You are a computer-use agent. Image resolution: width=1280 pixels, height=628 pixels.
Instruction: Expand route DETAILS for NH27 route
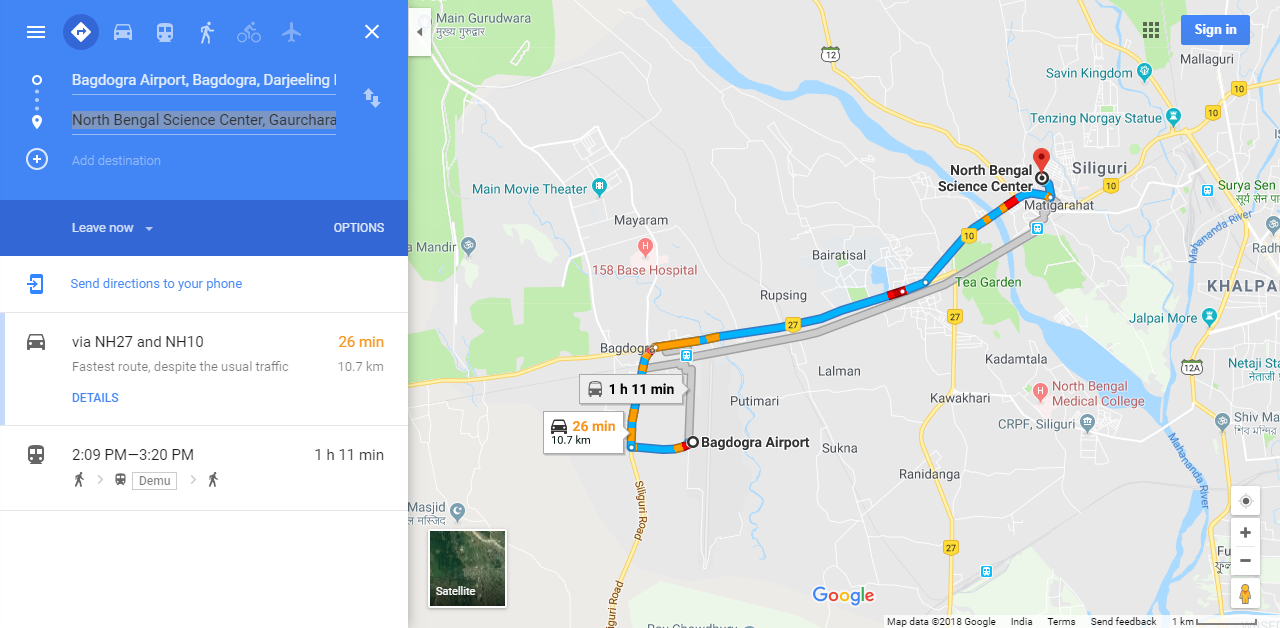coord(95,398)
